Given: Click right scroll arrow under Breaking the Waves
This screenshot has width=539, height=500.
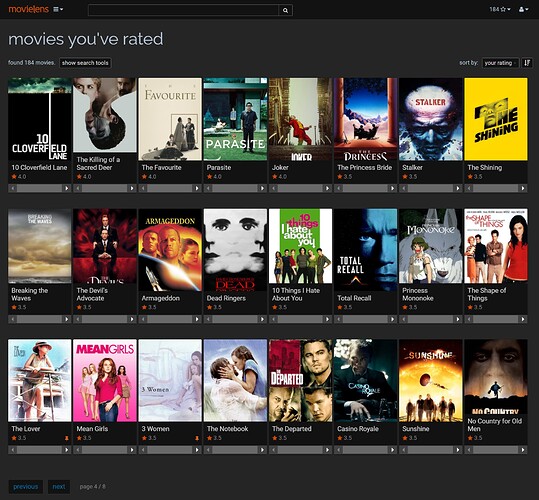Looking at the screenshot, I should click(67, 319).
